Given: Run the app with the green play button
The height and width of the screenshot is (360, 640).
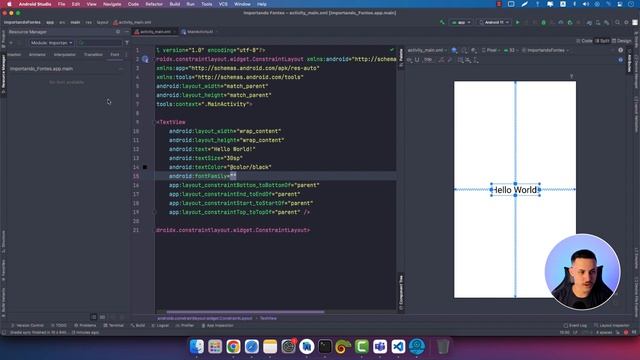Looking at the screenshot, I should (518, 22).
